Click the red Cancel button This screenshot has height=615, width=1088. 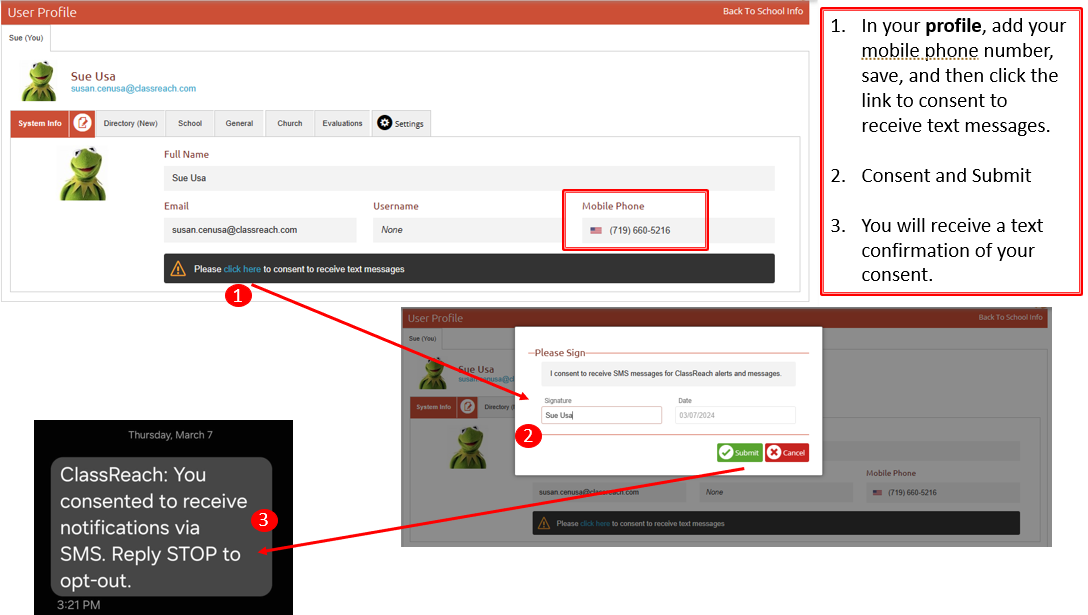pyautogui.click(x=787, y=453)
